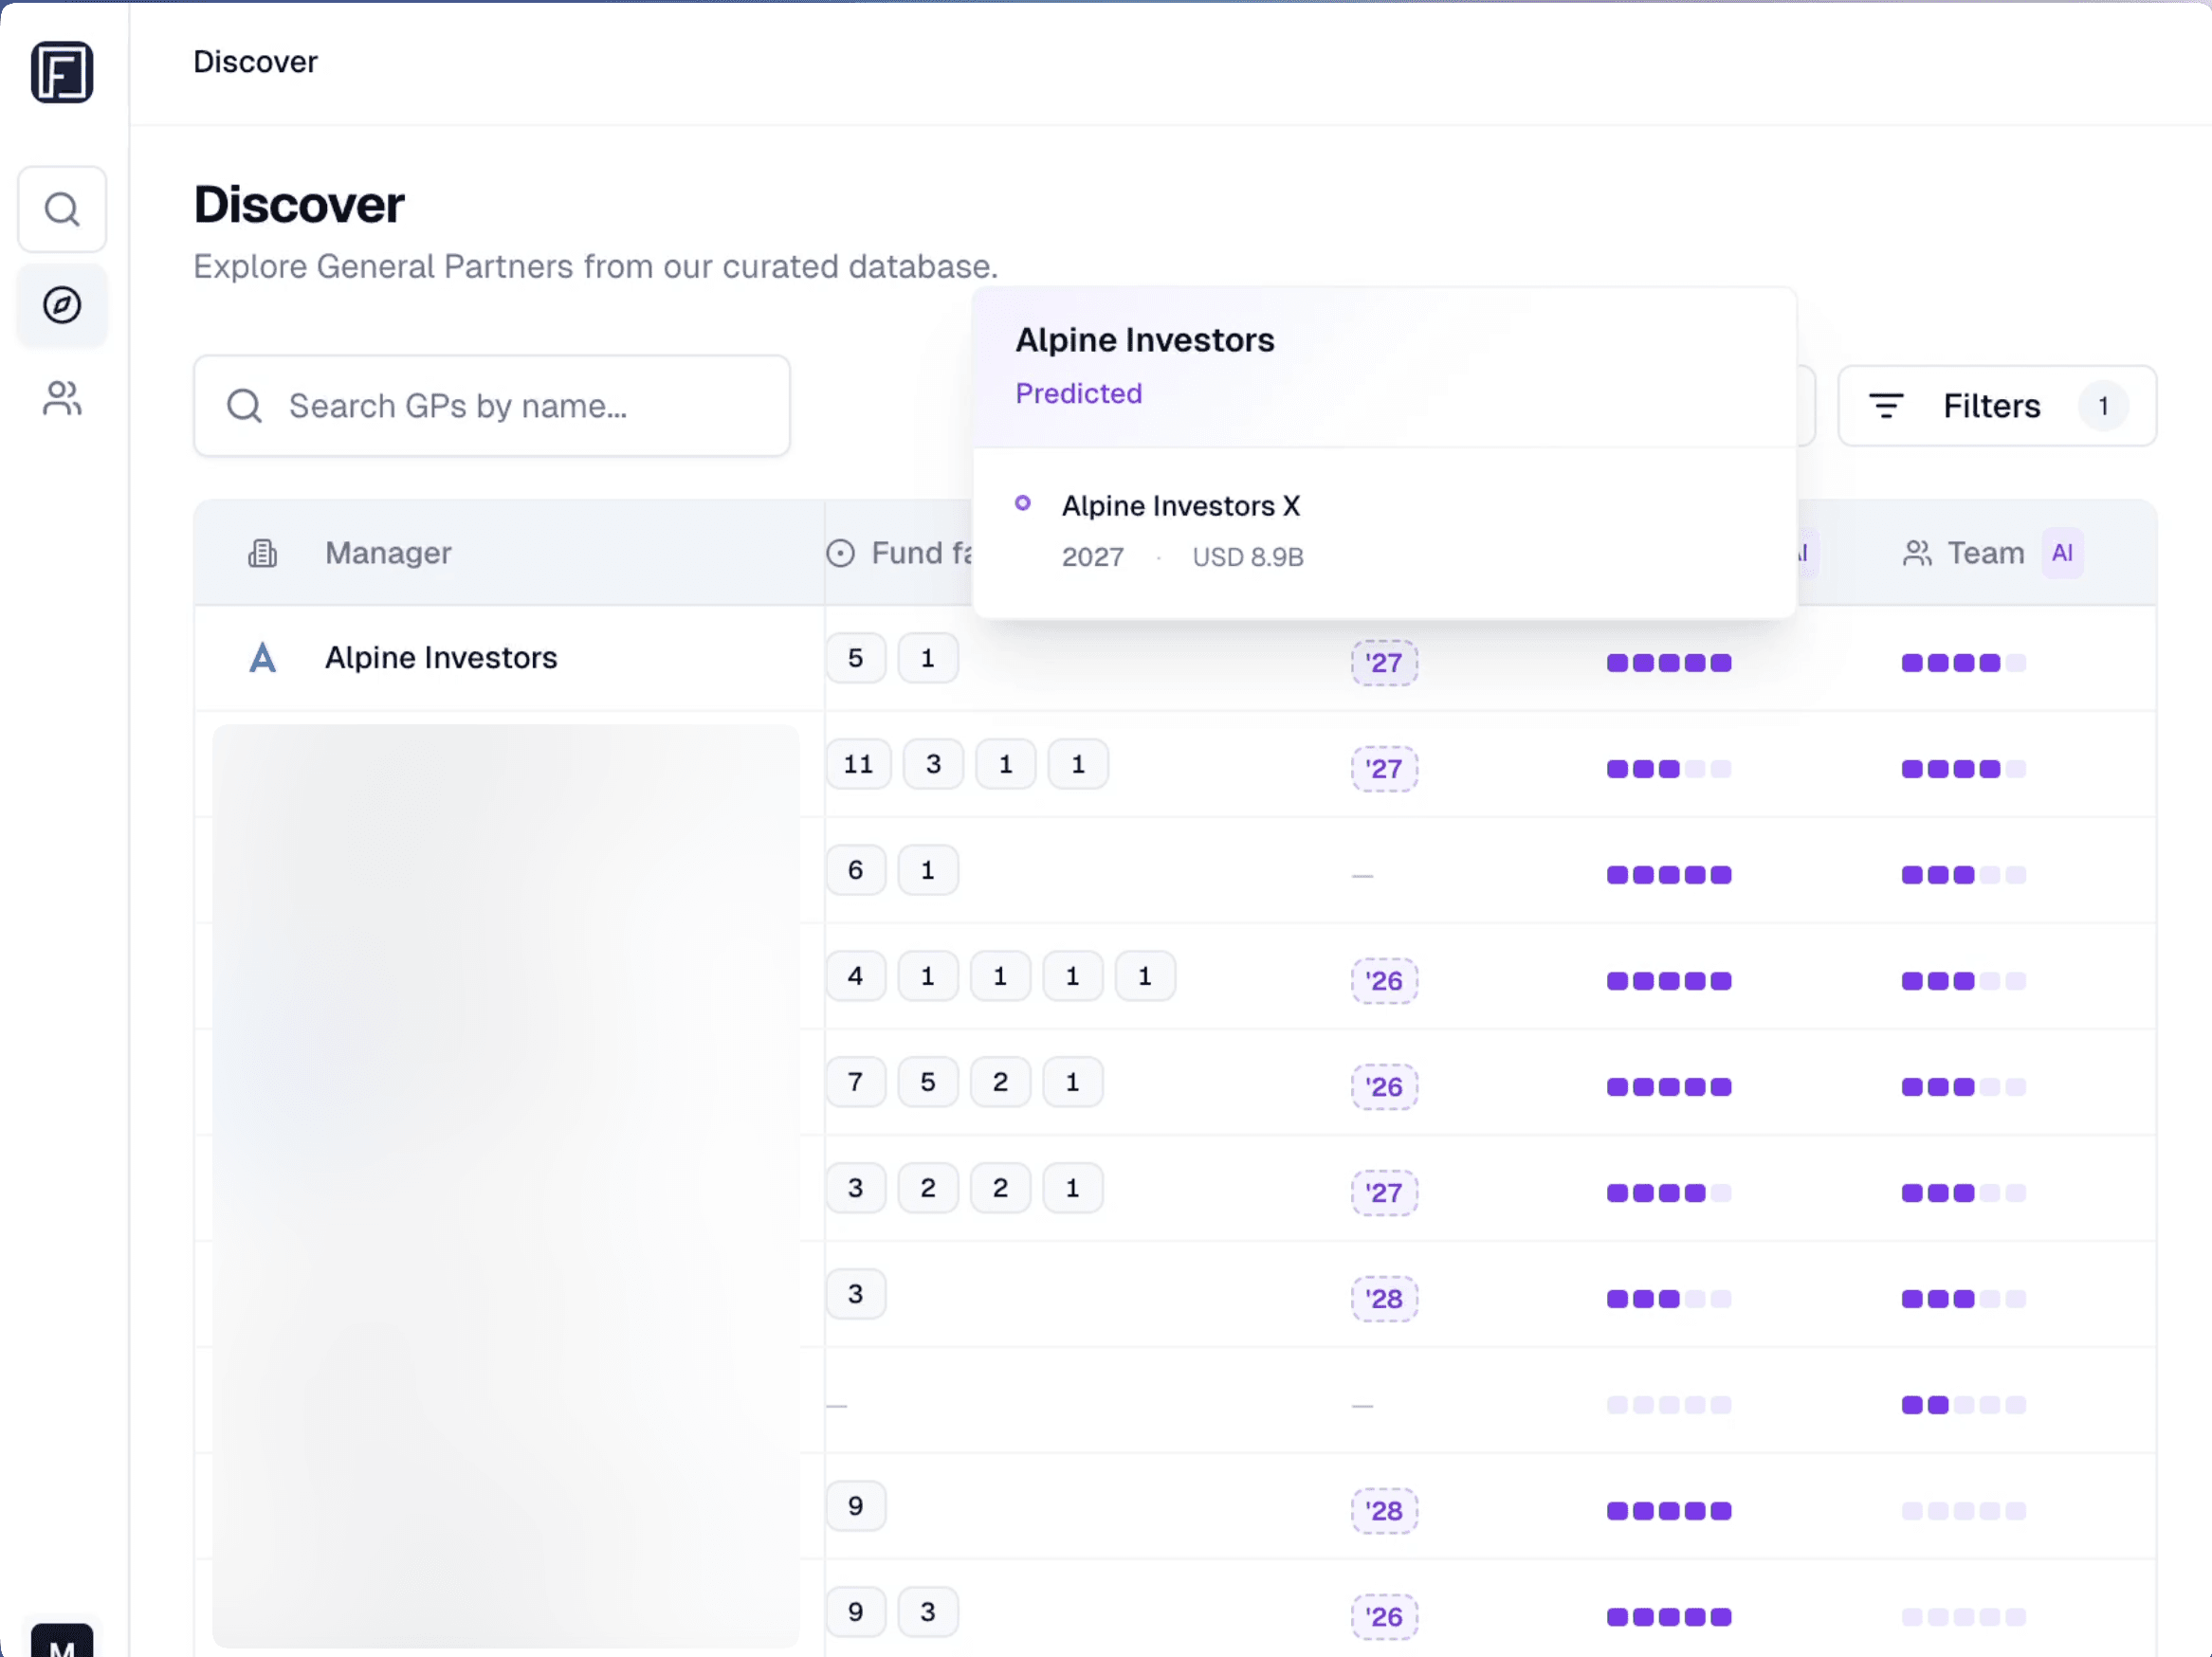Click the fund badge showing 11
The height and width of the screenshot is (1657, 2212).
click(858, 764)
